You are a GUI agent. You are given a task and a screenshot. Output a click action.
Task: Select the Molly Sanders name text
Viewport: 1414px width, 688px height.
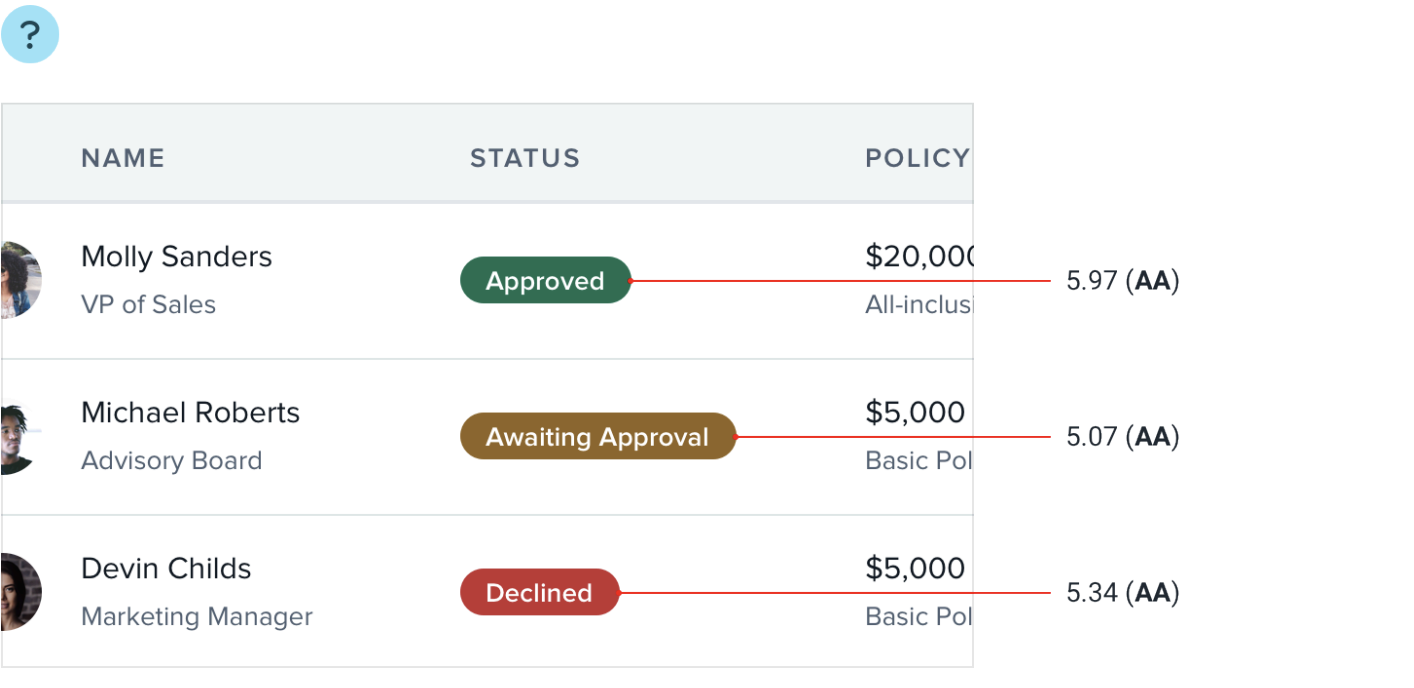176,257
